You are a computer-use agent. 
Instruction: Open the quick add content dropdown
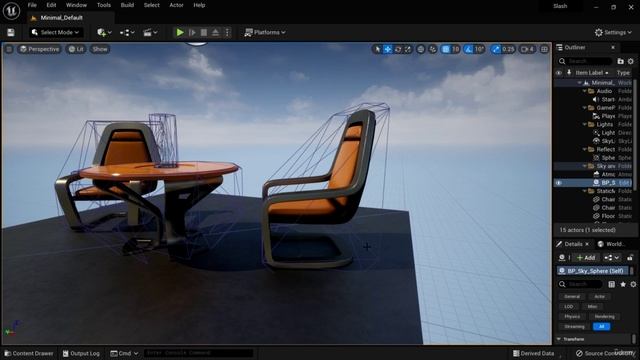pyautogui.click(x=104, y=32)
